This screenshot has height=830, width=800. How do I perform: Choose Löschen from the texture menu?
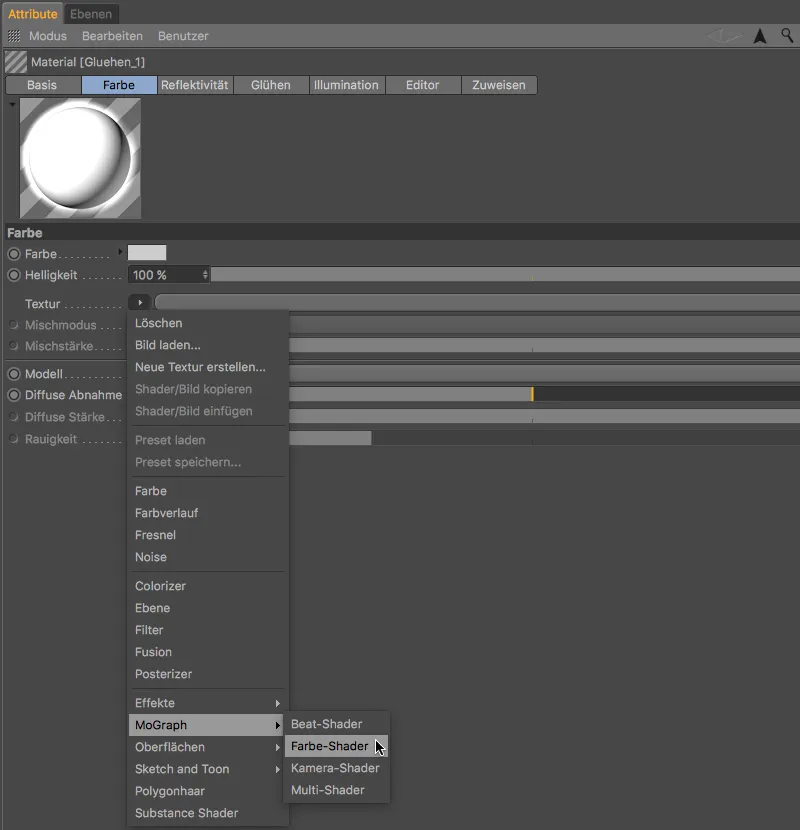208,323
